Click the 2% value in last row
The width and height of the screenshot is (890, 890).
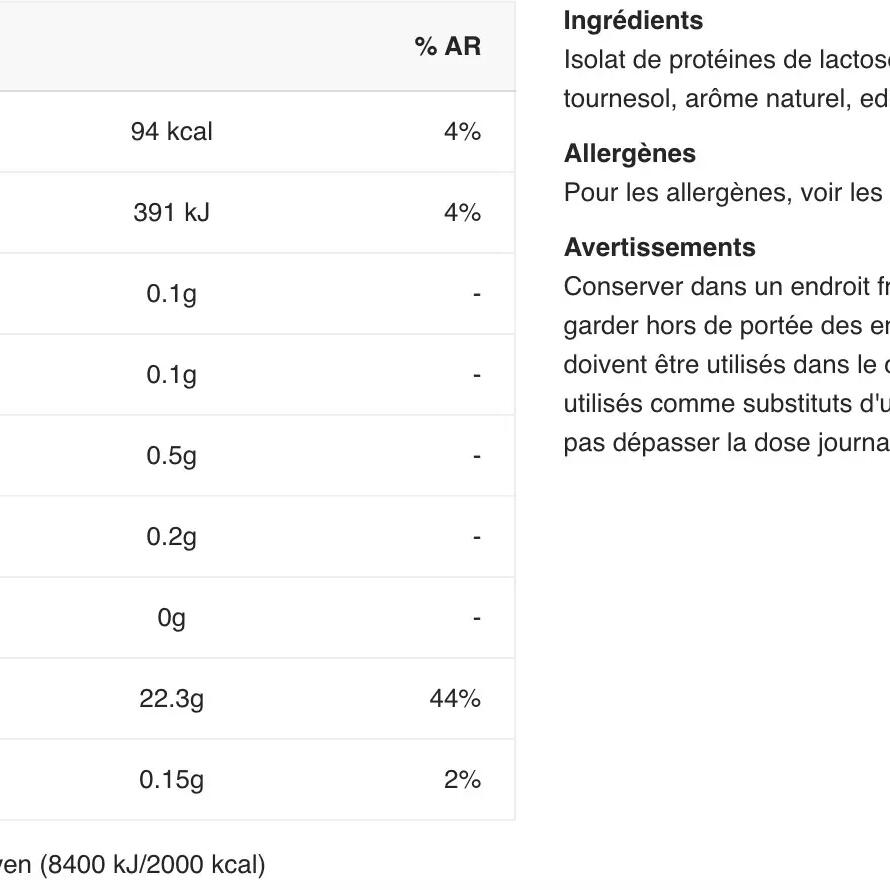(463, 779)
